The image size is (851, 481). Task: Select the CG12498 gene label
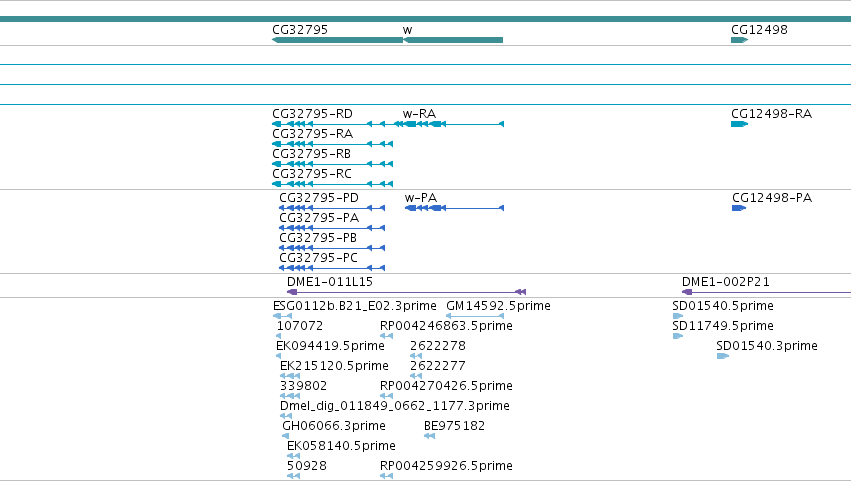[759, 29]
